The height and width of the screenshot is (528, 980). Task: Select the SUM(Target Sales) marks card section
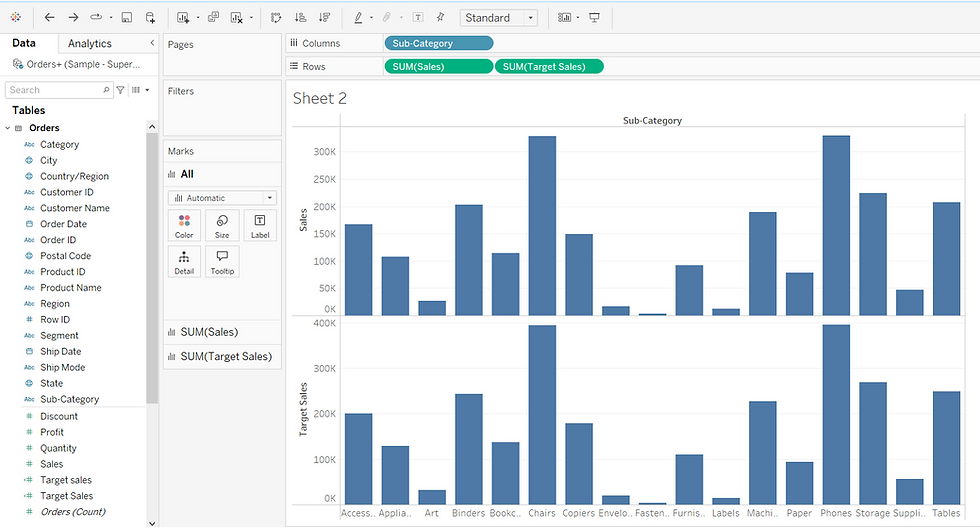[222, 357]
